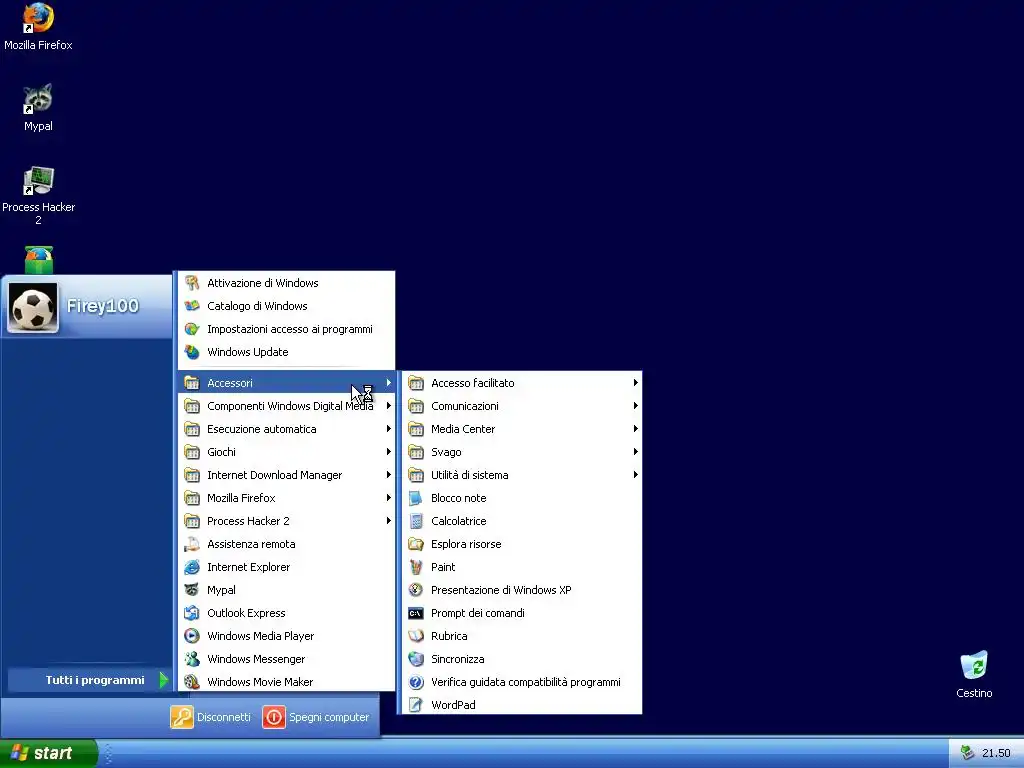
Task: Launch the Mypal raccoon desktop icon
Action: (38, 108)
